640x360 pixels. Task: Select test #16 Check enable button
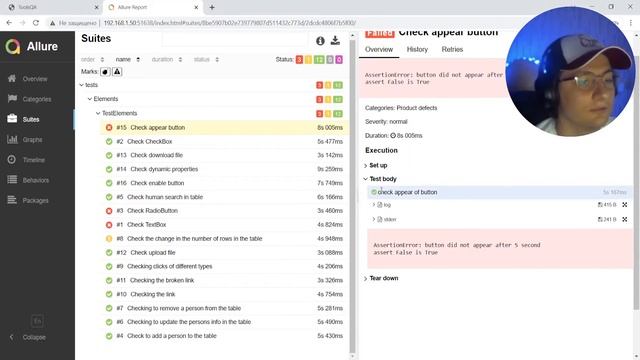tap(224, 183)
